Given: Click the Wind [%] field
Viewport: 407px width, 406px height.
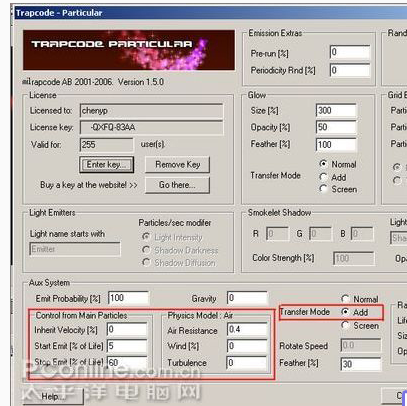Looking at the screenshot, I should (x=247, y=346).
